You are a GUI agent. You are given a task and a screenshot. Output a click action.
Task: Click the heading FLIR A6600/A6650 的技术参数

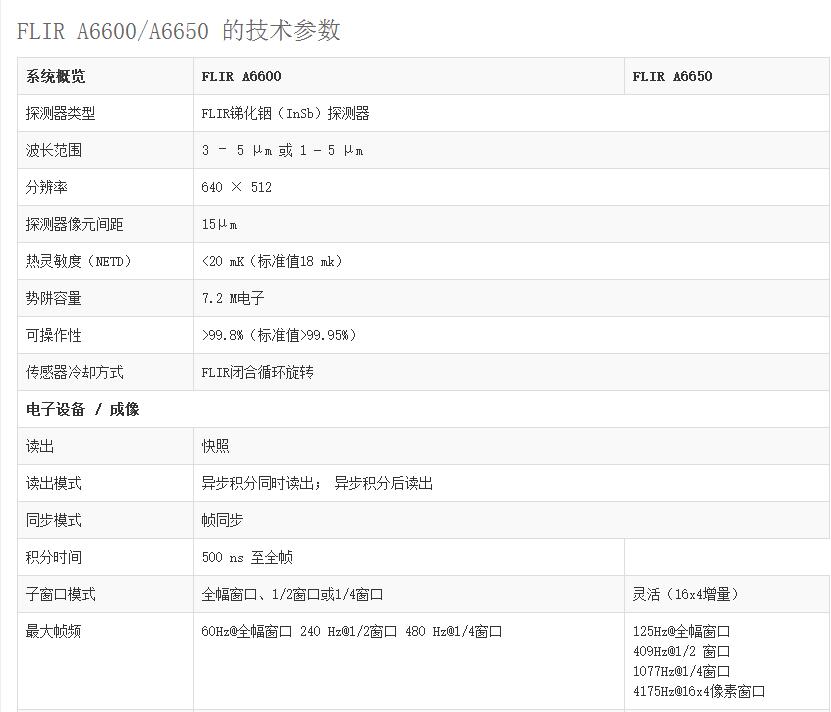(x=179, y=31)
